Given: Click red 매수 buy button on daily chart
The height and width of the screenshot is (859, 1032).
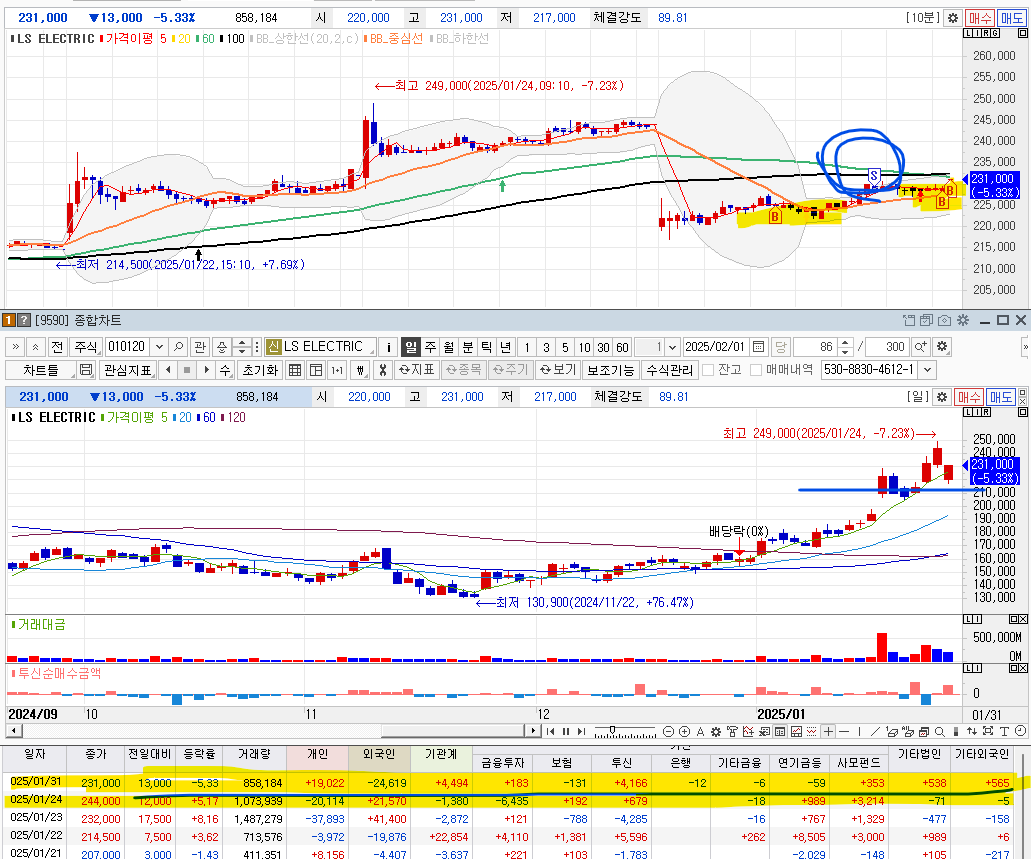Looking at the screenshot, I should [969, 397].
